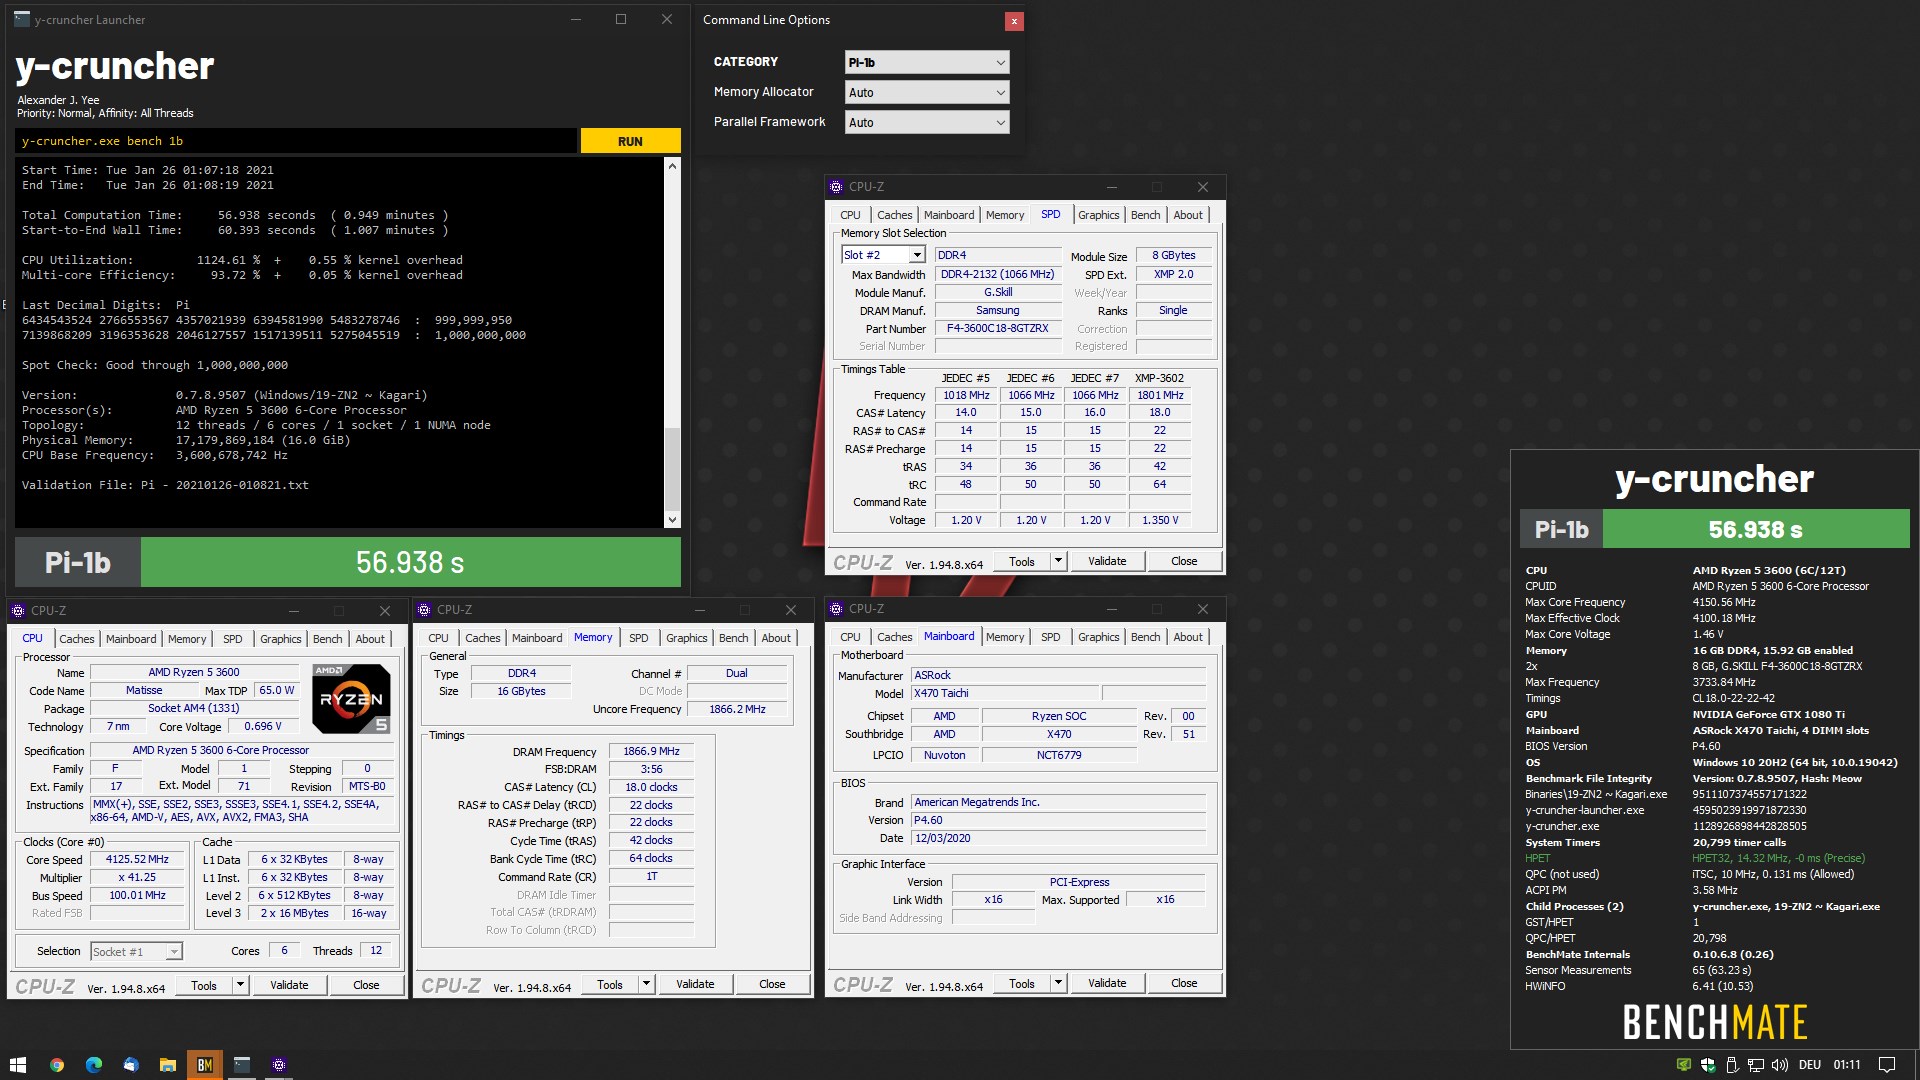
Task: Click the y-cruncher Launcher title bar icon
Action: 22,19
